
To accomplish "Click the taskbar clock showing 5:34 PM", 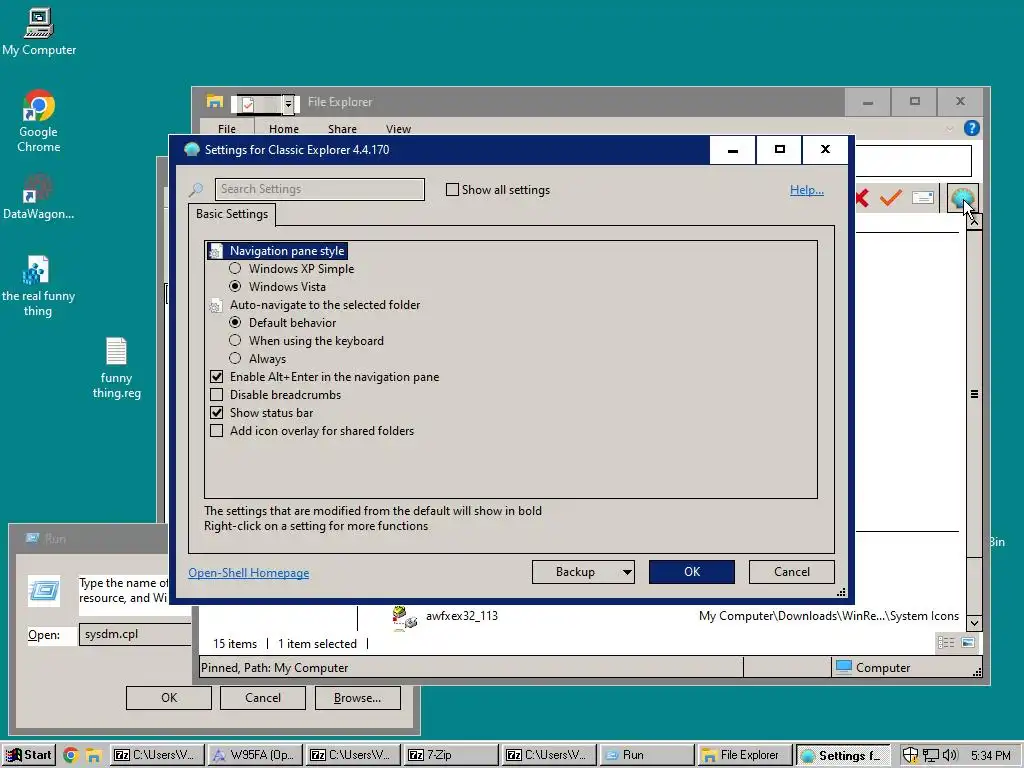I will [x=990, y=756].
